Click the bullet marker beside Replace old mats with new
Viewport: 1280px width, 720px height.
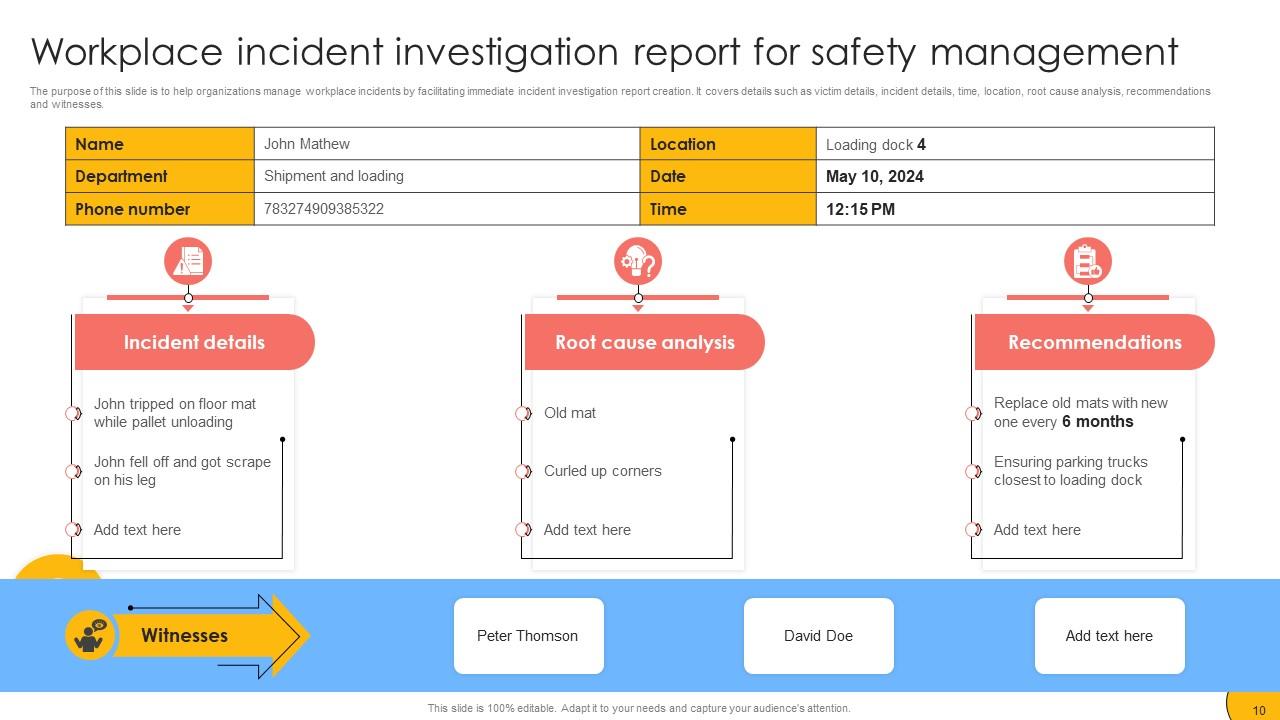coord(972,413)
